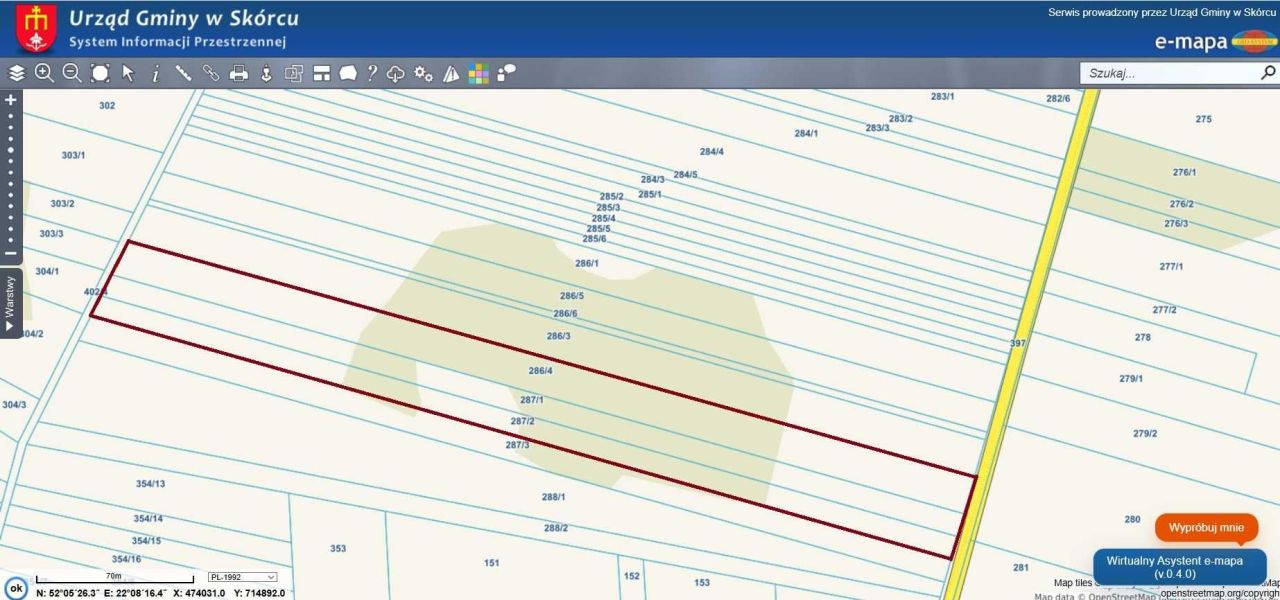Viewport: 1280px width, 600px height.
Task: Open the Wirtualny Asystent e-mapa button
Action: coord(1179,567)
